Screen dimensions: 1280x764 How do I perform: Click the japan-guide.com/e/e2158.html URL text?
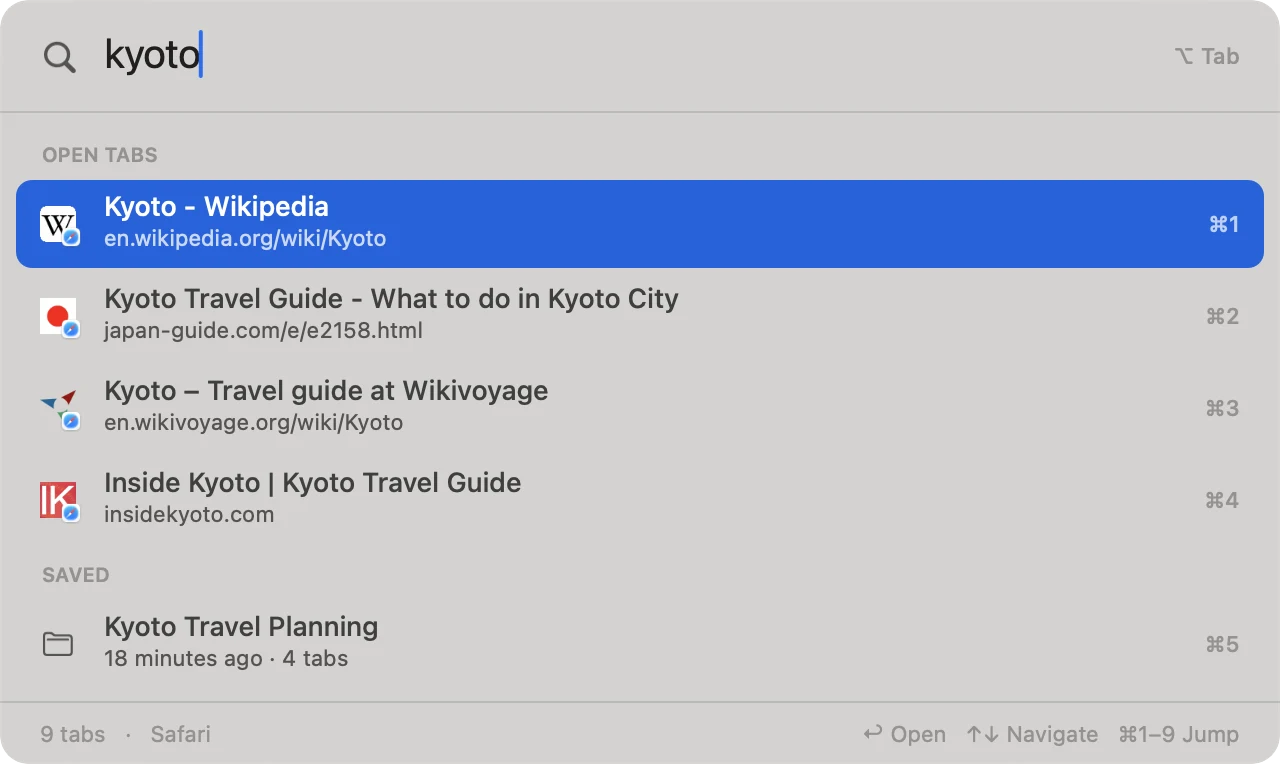click(263, 331)
